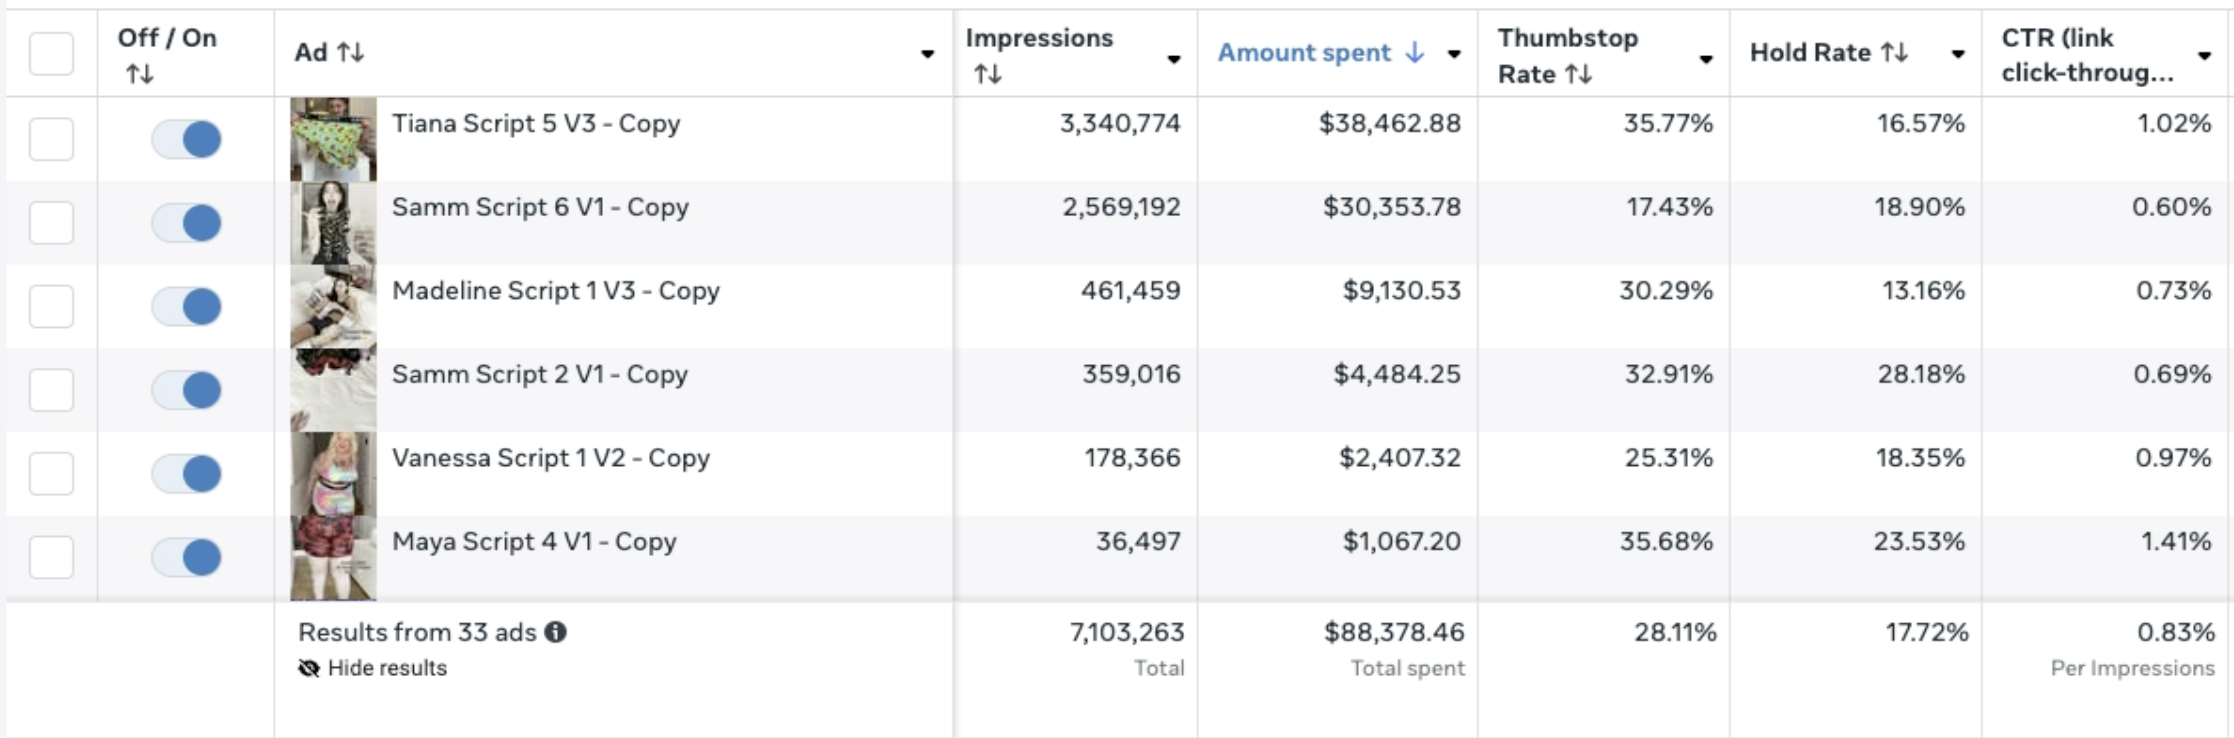The image size is (2234, 738).
Task: Click descending arrow next to Amount spent
Action: click(x=1414, y=52)
